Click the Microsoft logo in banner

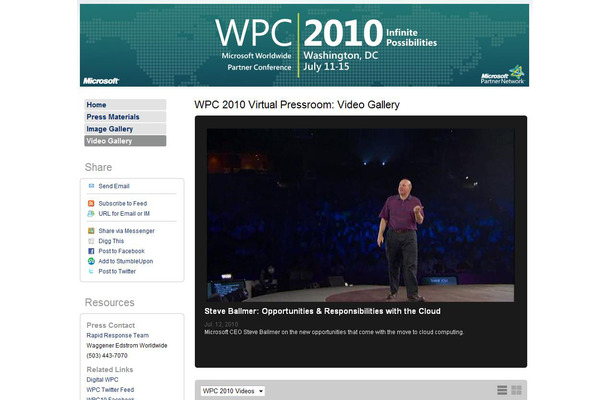point(101,81)
